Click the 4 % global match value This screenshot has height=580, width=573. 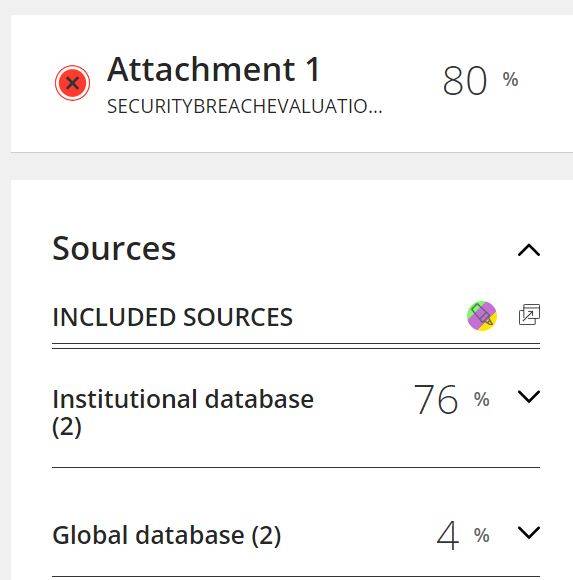[x=463, y=535]
